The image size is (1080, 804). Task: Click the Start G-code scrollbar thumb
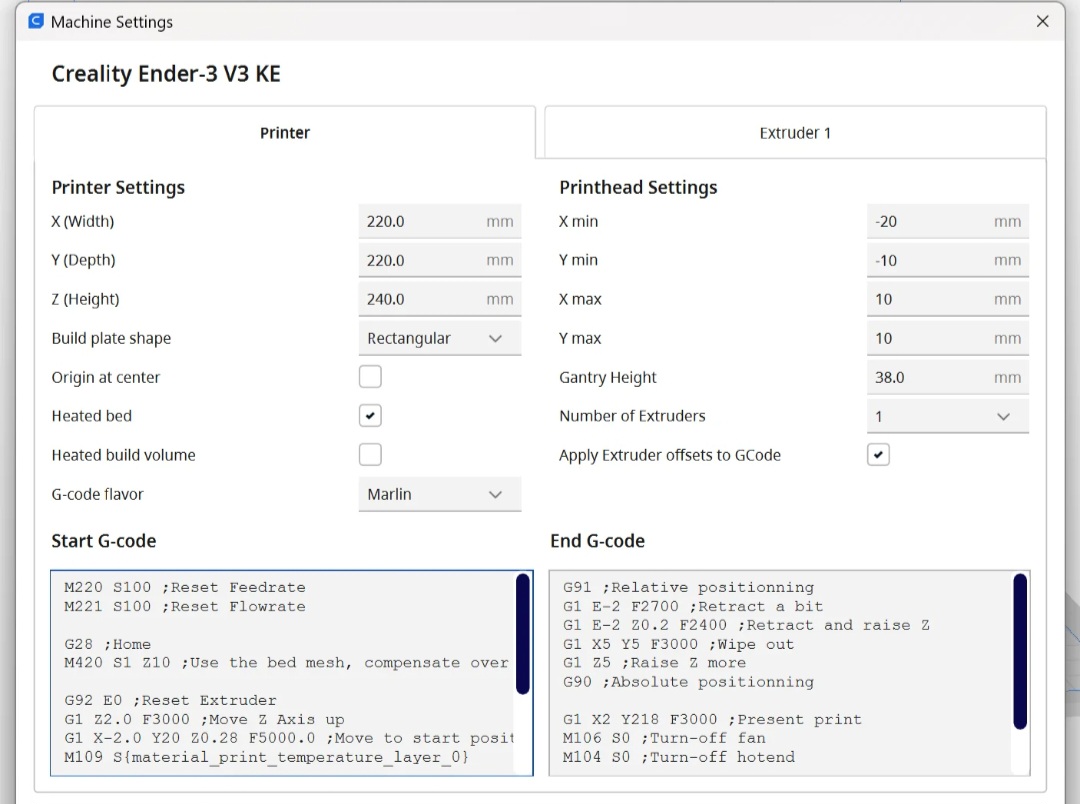coord(523,634)
